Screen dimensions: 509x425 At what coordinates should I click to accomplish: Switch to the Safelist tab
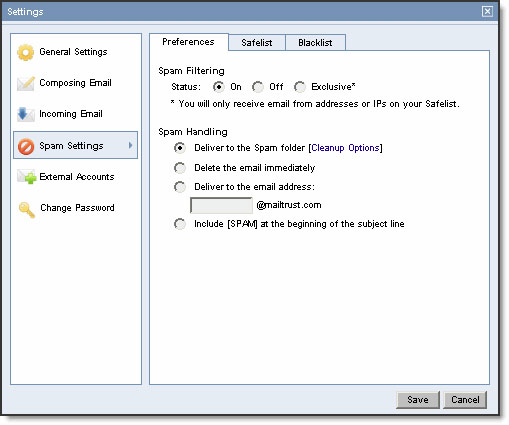coord(257,43)
